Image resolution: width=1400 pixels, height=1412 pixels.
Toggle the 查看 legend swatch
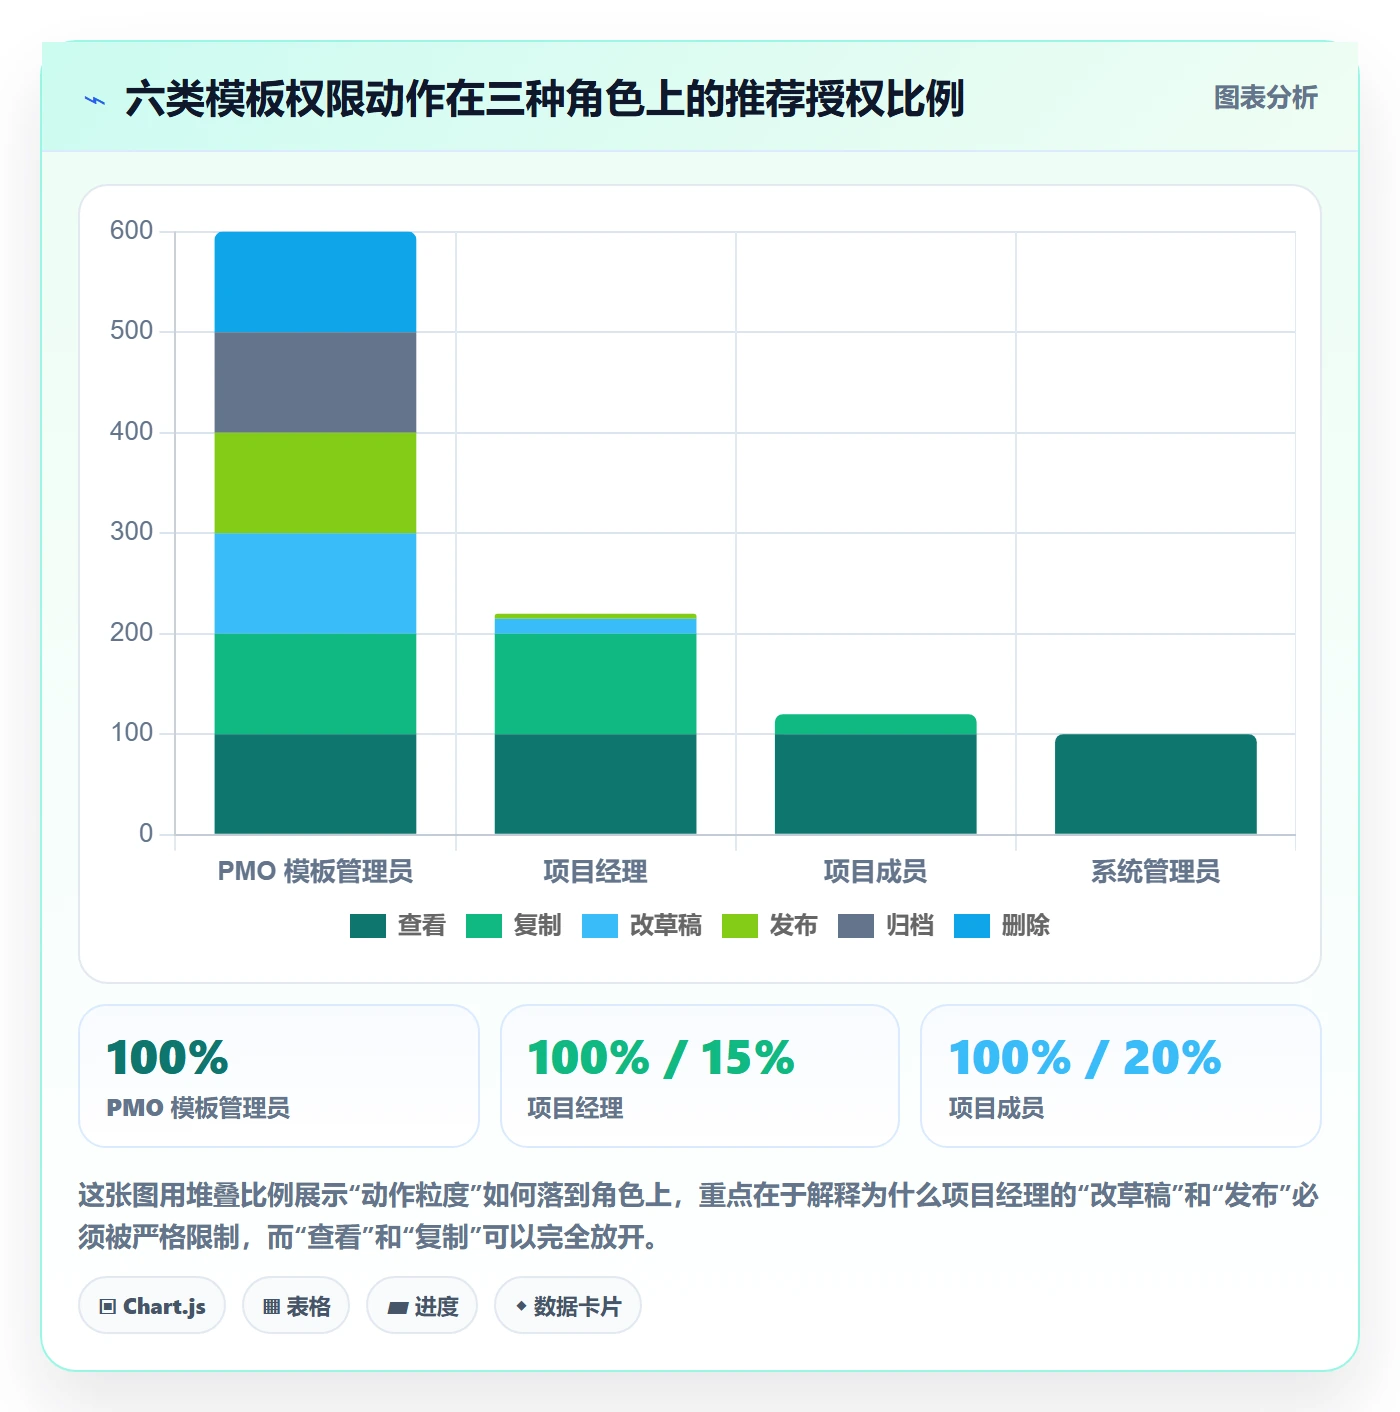click(x=367, y=926)
